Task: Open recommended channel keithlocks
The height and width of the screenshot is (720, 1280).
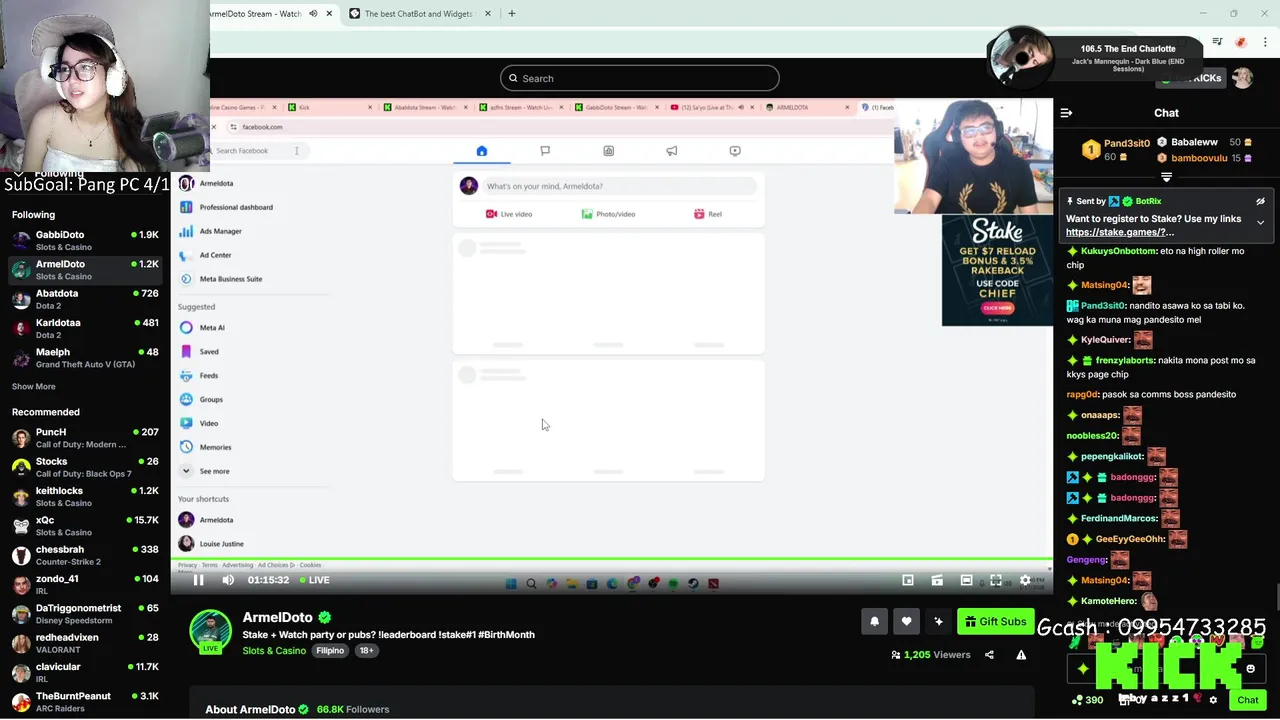Action: (x=85, y=497)
